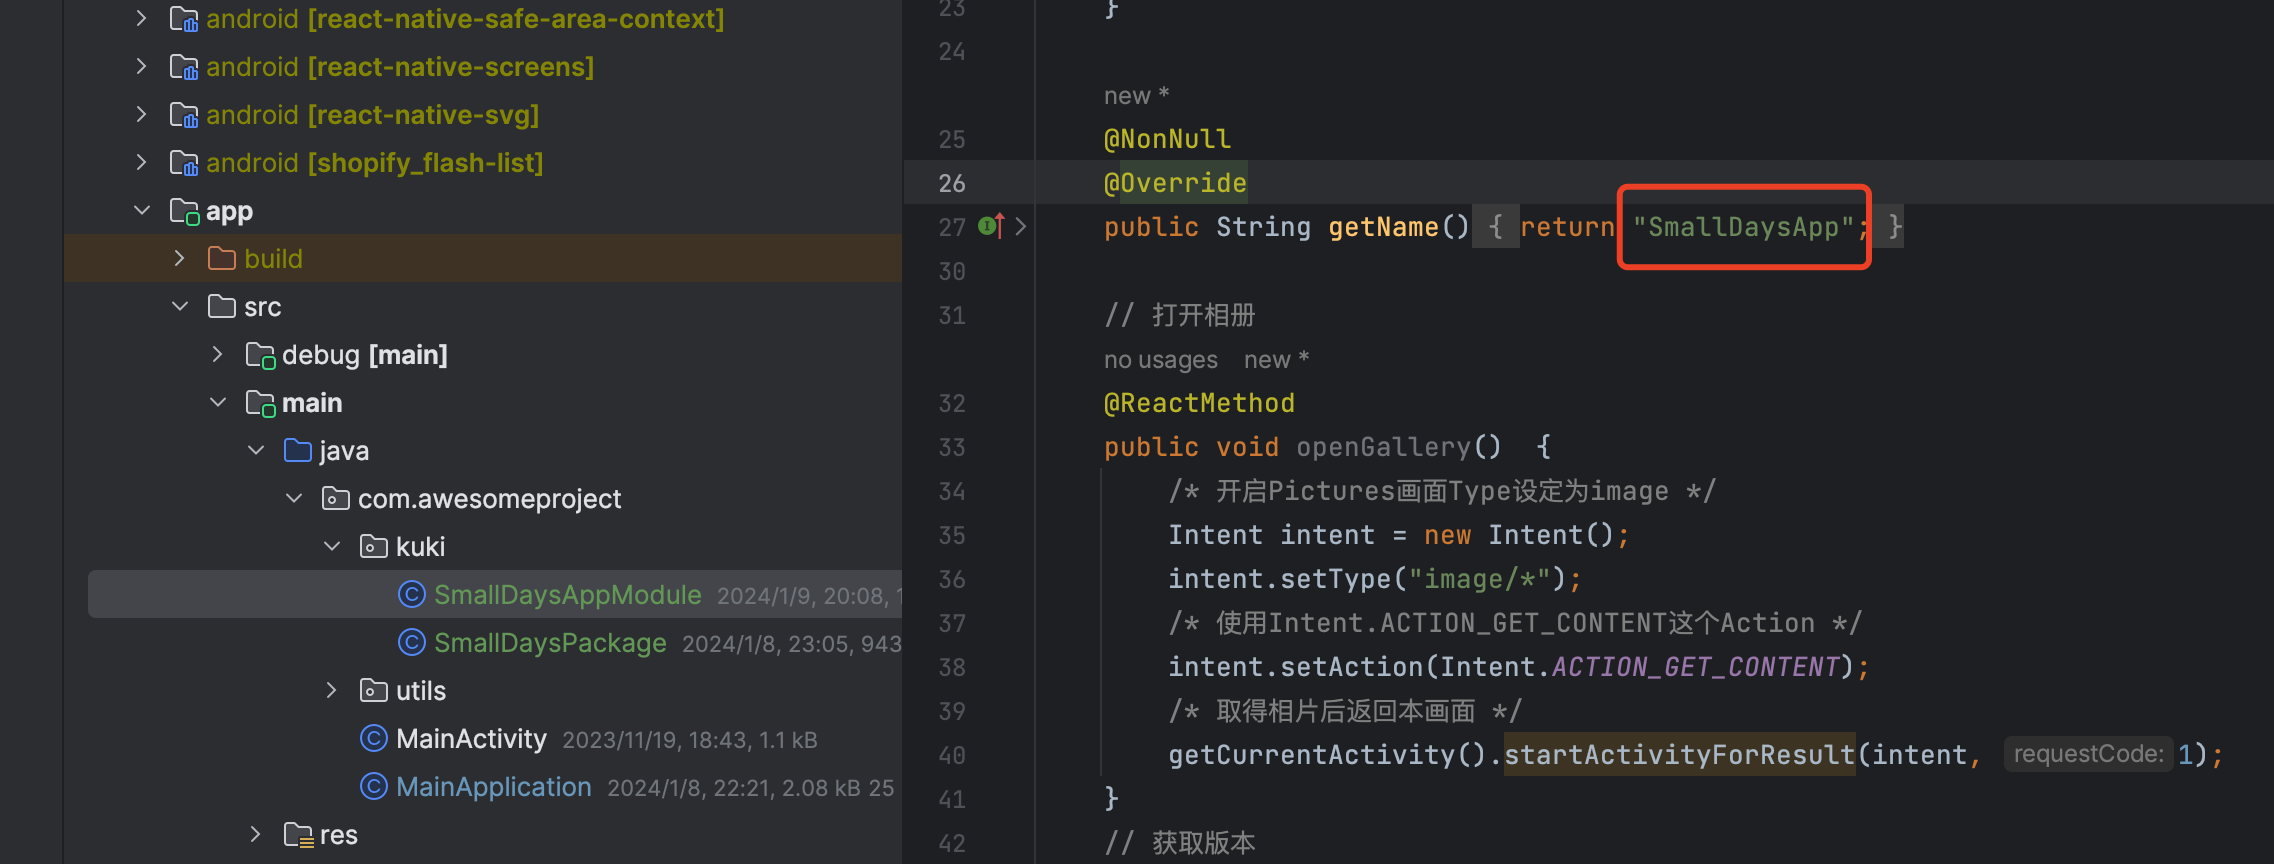Expand android [react-native-safe-area-context] module

click(x=142, y=18)
